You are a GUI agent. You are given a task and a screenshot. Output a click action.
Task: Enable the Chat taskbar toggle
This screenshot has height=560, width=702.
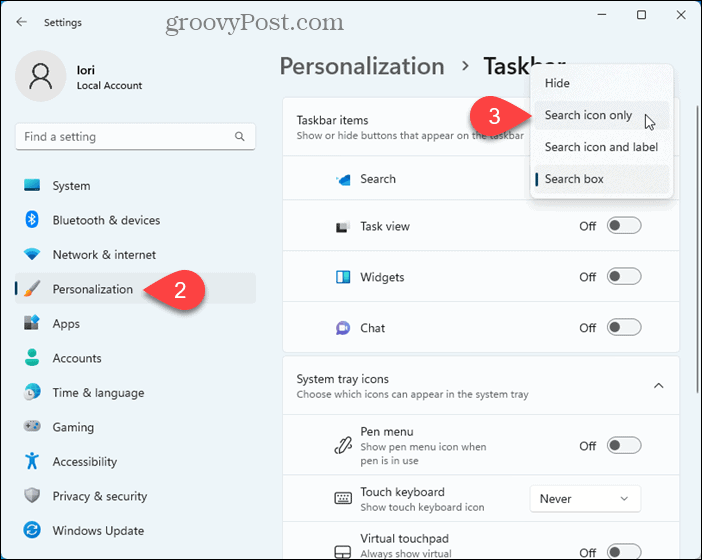click(624, 328)
